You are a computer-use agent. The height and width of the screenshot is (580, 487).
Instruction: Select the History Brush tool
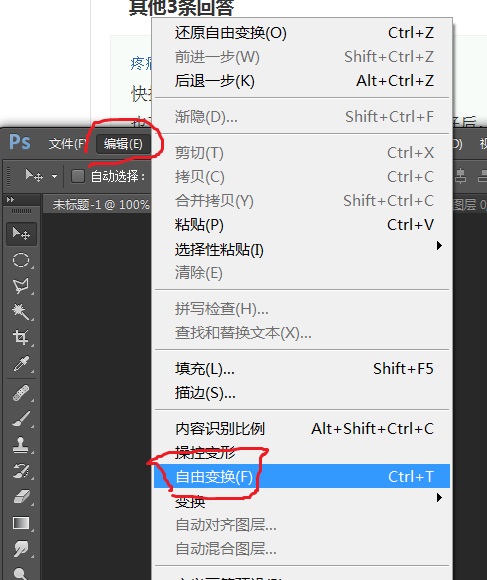(x=21, y=471)
